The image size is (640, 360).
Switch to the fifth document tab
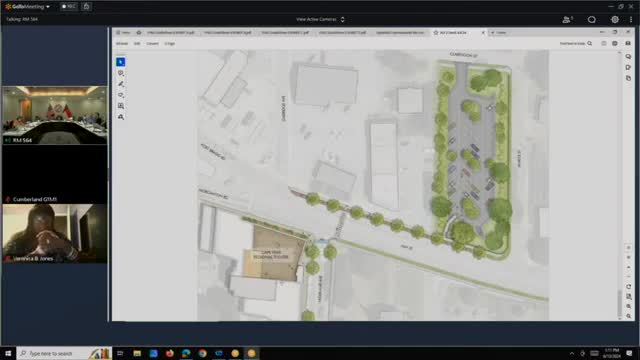click(x=400, y=32)
